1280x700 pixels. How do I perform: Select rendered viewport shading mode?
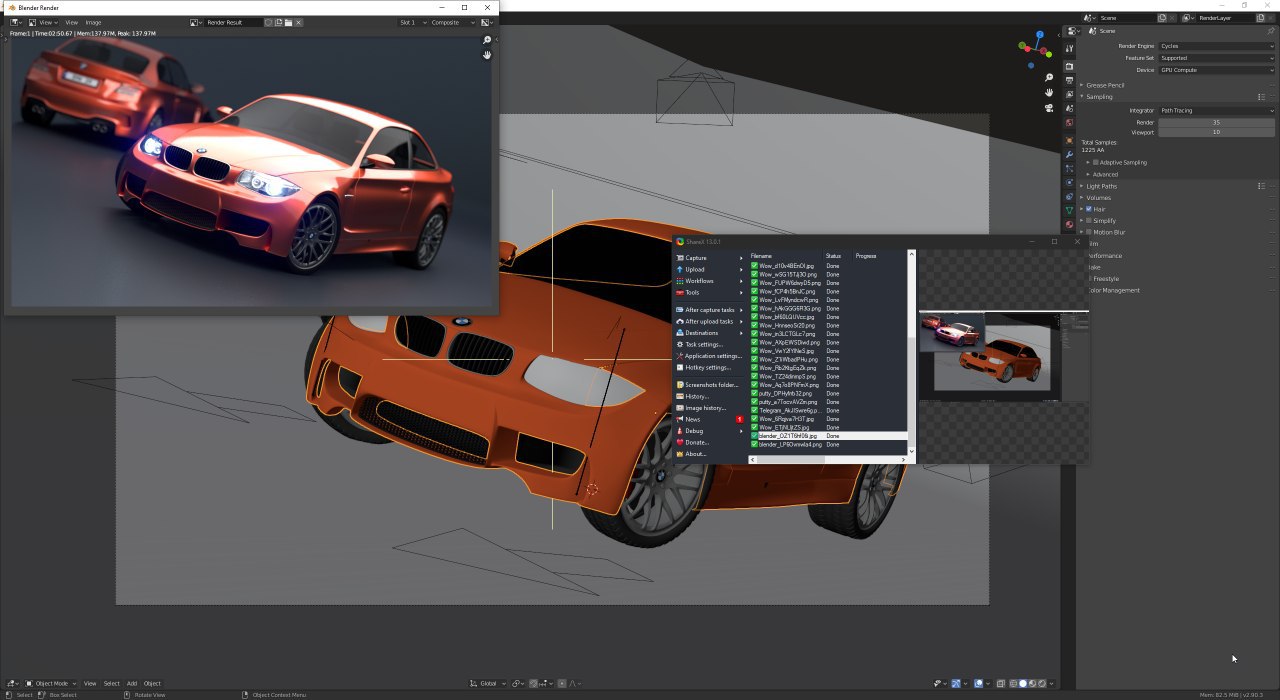pyautogui.click(x=1043, y=683)
